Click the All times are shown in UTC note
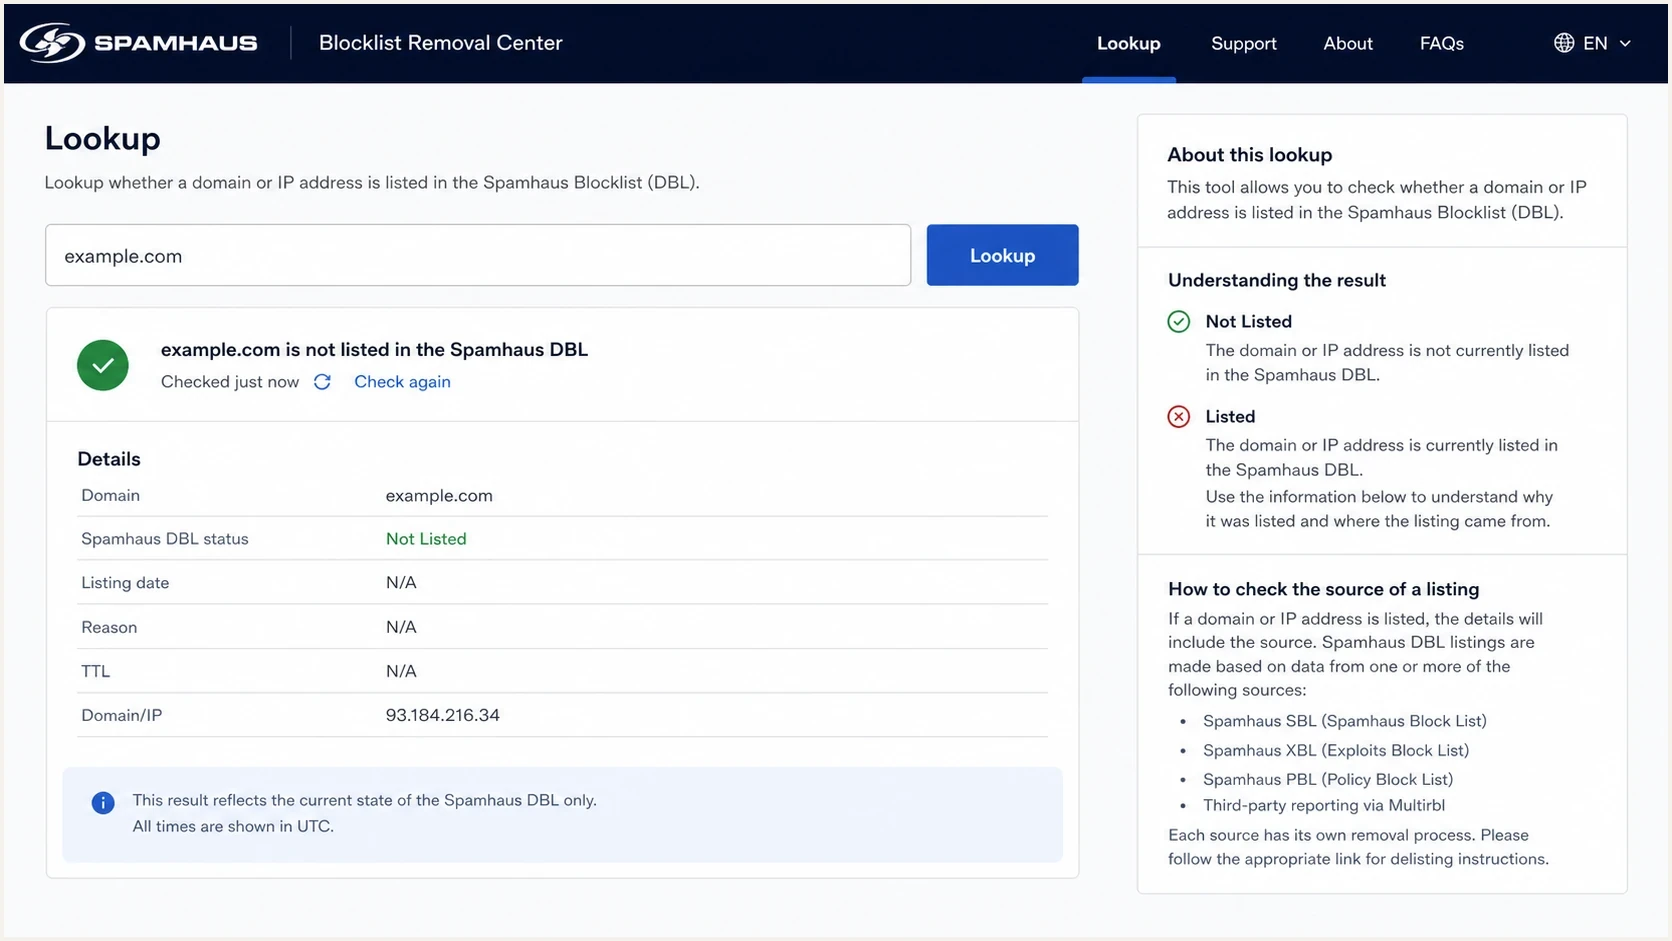1672x941 pixels. pyautogui.click(x=233, y=826)
